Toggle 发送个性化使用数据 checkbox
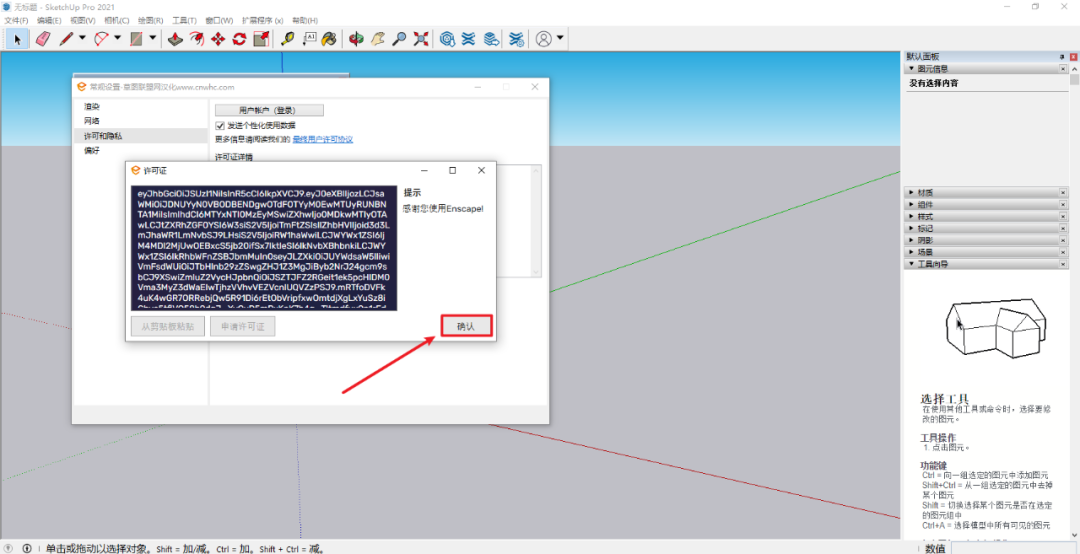Viewport: 1080px width, 554px height. (x=220, y=125)
